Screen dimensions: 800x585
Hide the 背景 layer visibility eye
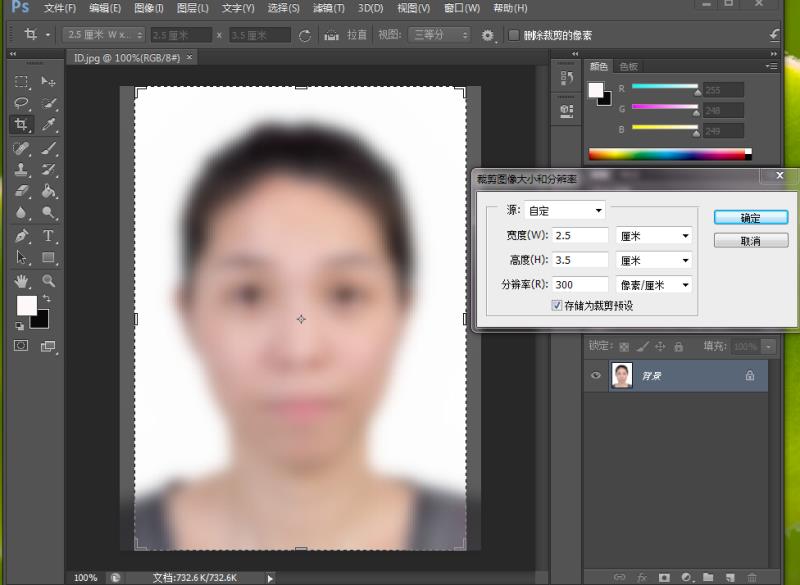point(595,375)
